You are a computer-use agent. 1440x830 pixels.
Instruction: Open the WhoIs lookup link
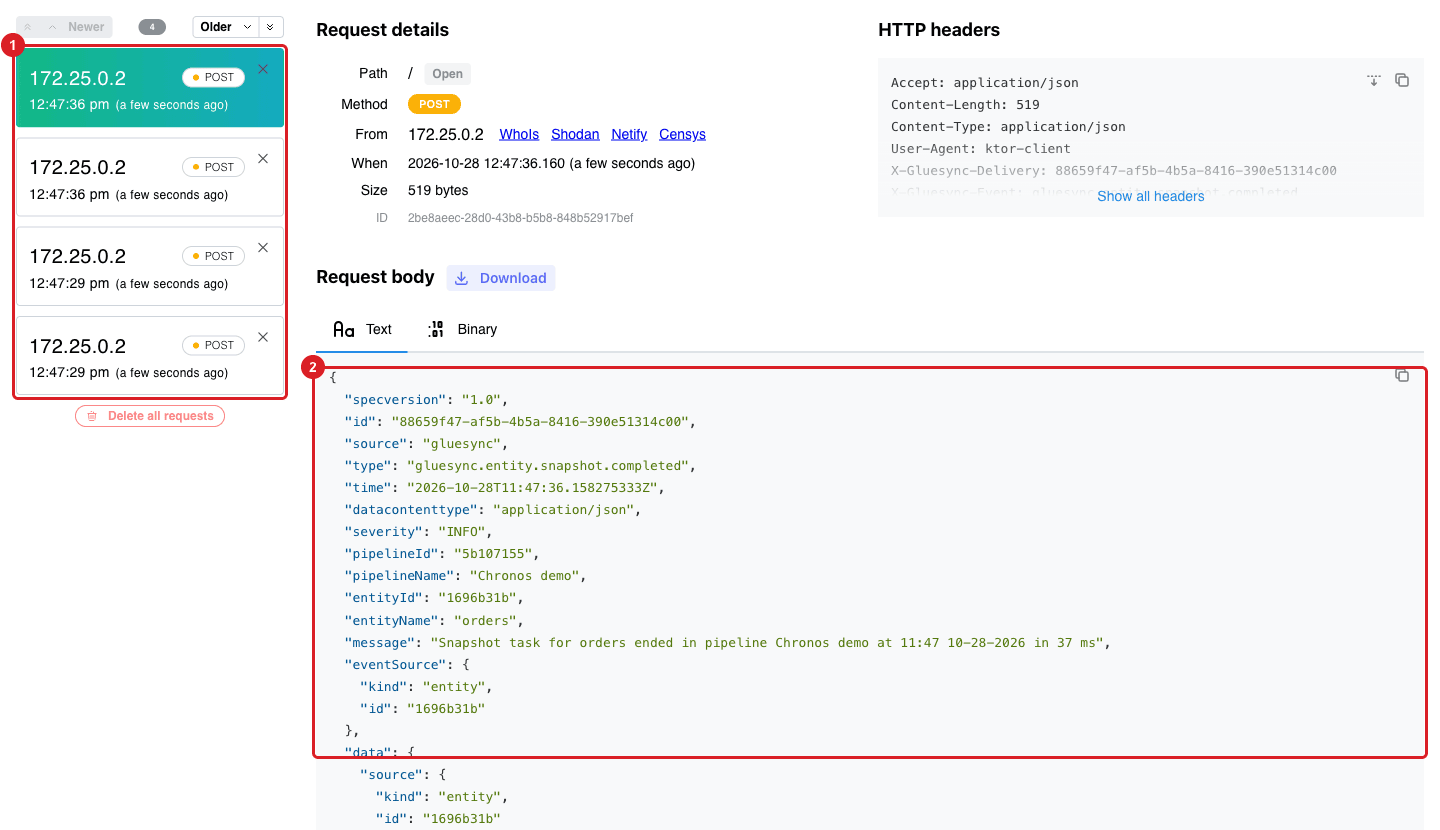(x=519, y=134)
